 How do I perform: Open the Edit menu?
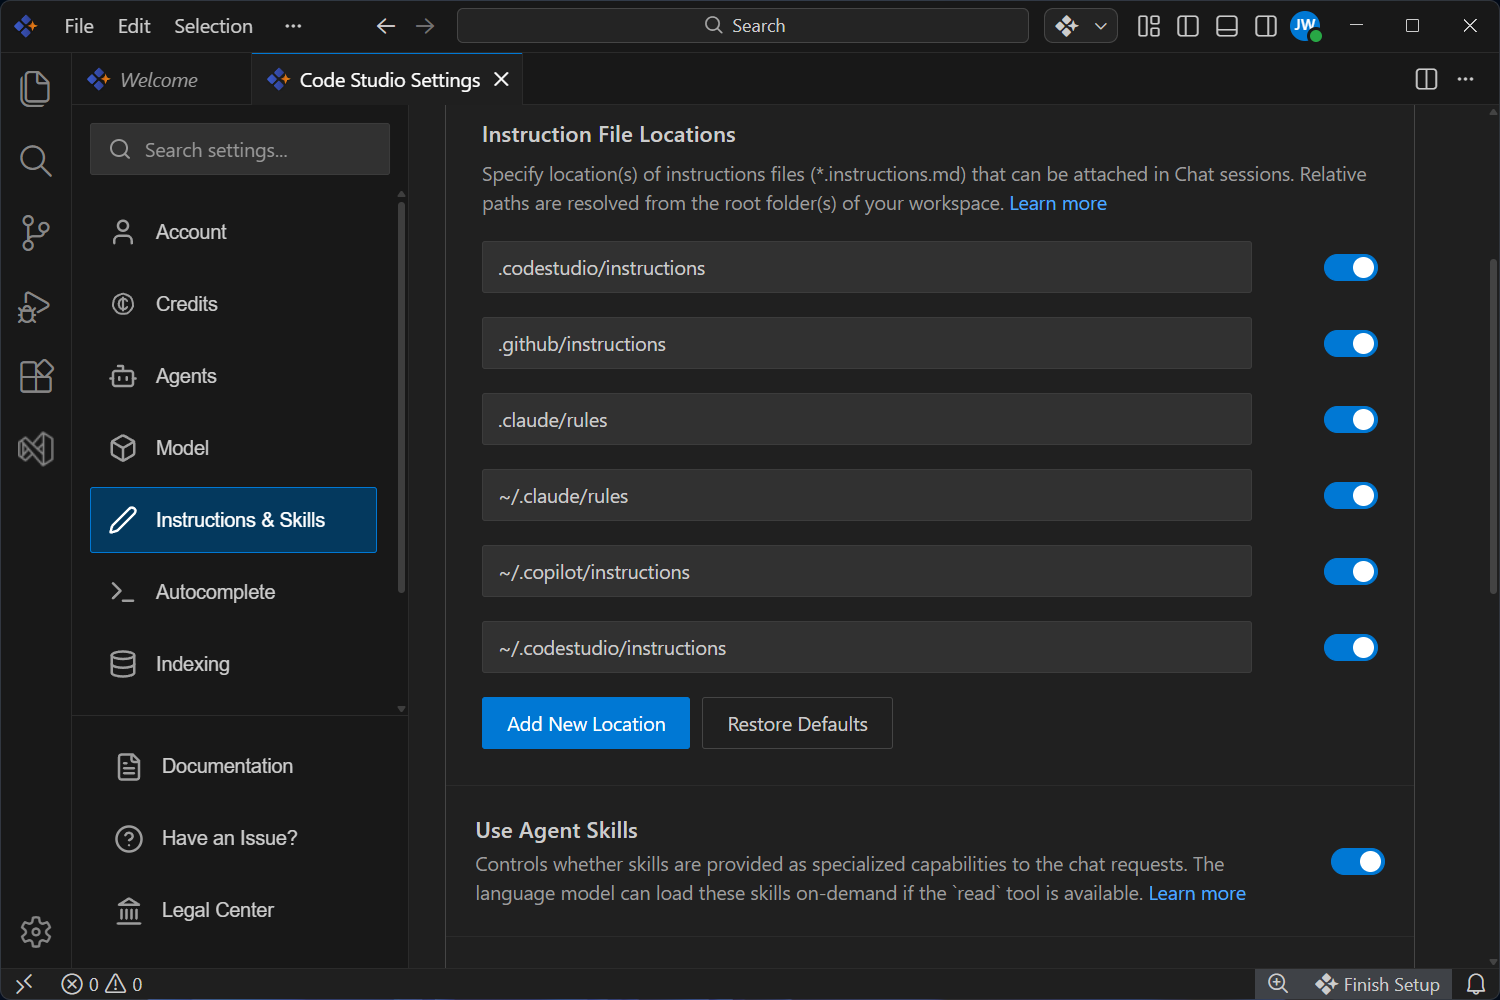point(134,26)
